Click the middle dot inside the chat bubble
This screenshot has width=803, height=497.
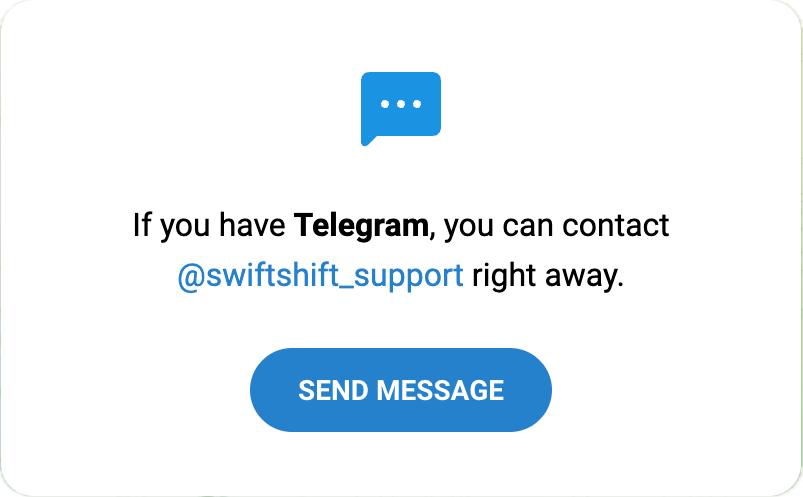401,104
